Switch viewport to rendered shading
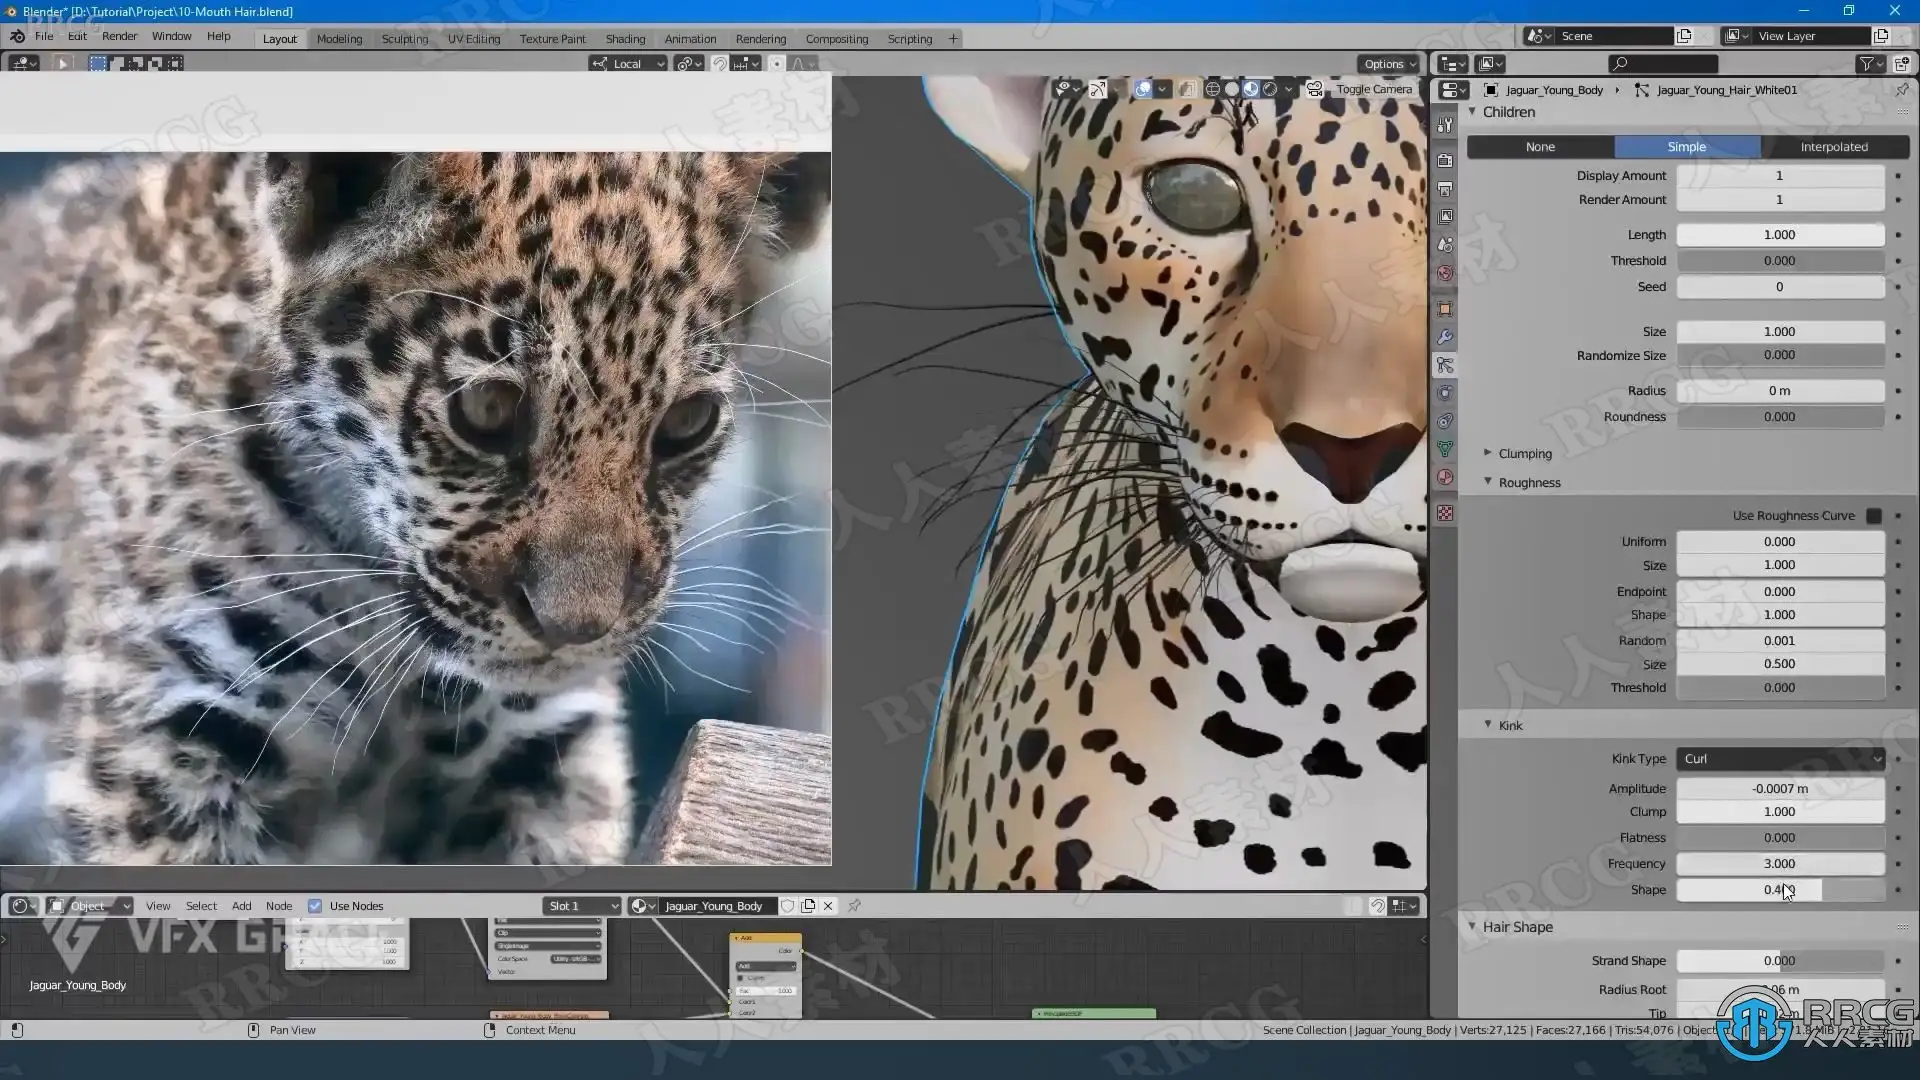Image resolution: width=1920 pixels, height=1080 pixels. point(1270,89)
